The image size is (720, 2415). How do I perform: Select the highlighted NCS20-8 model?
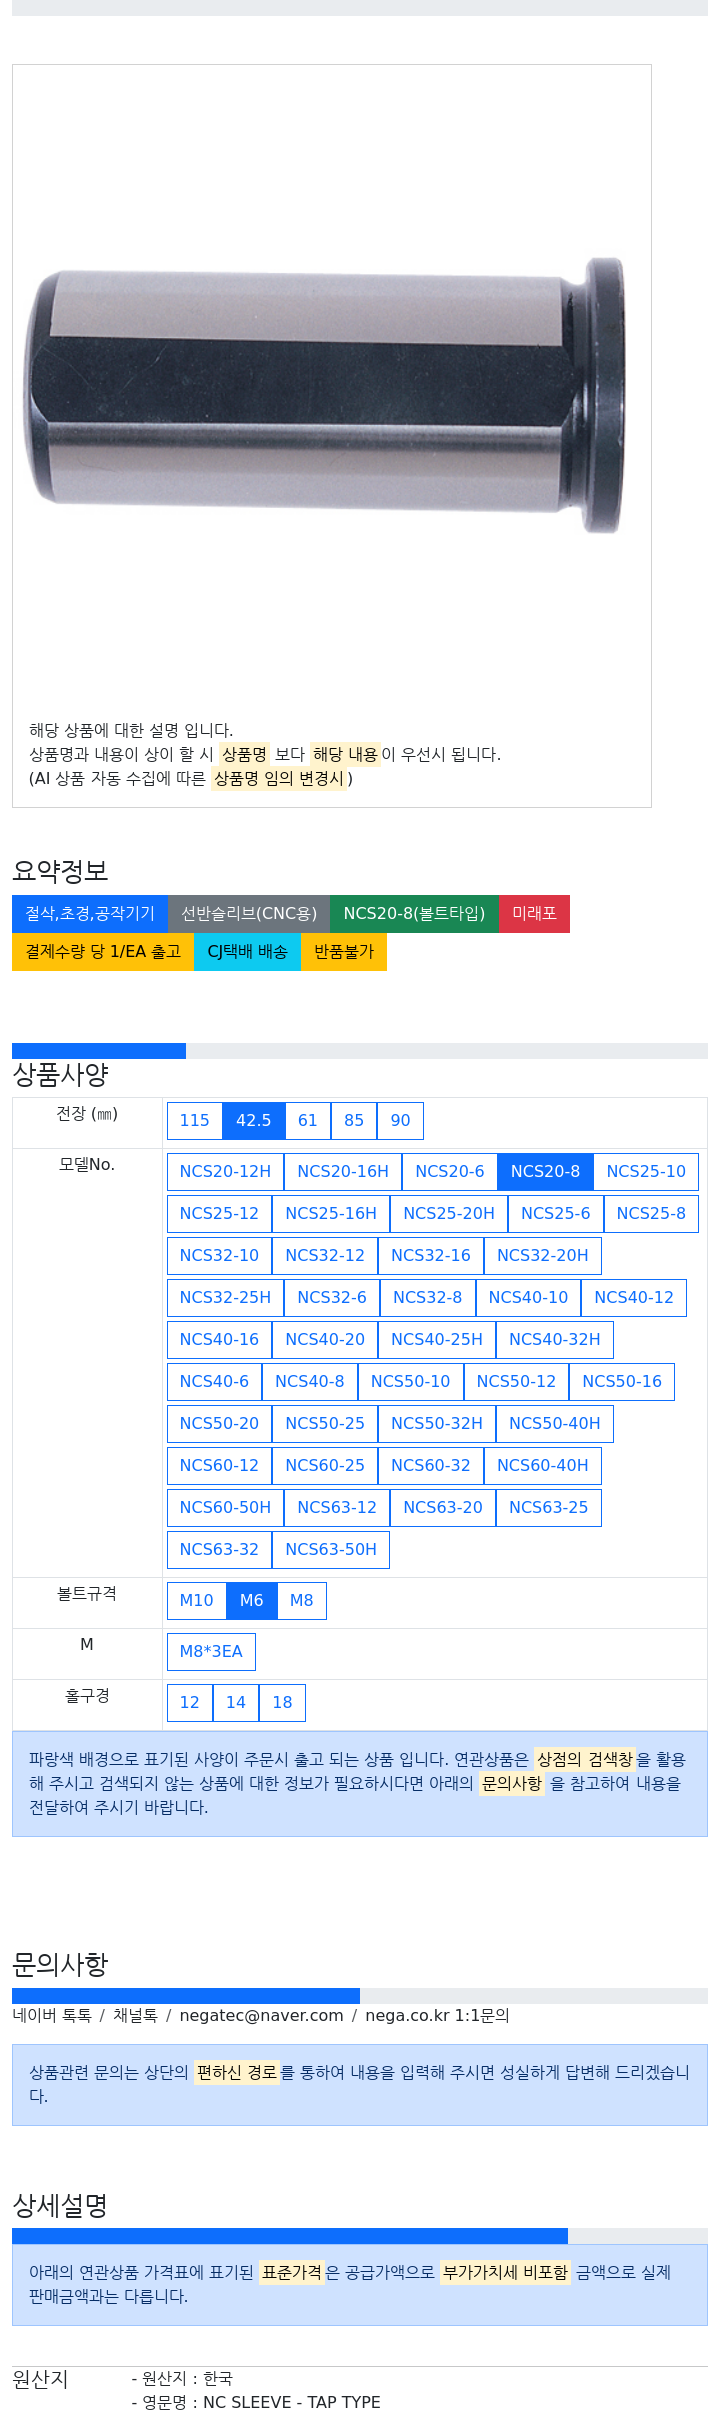point(545,1172)
